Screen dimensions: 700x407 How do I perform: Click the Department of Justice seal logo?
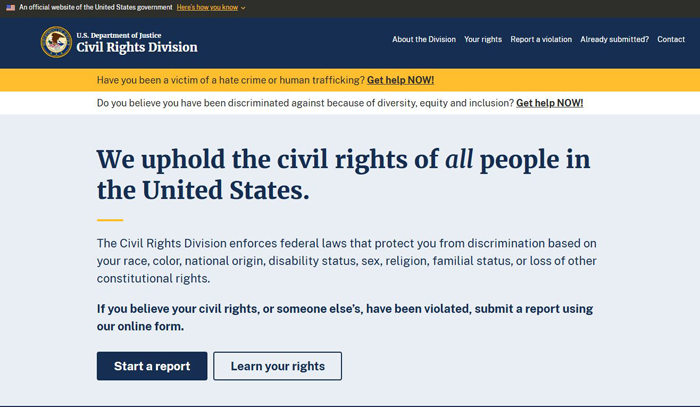pos(56,42)
